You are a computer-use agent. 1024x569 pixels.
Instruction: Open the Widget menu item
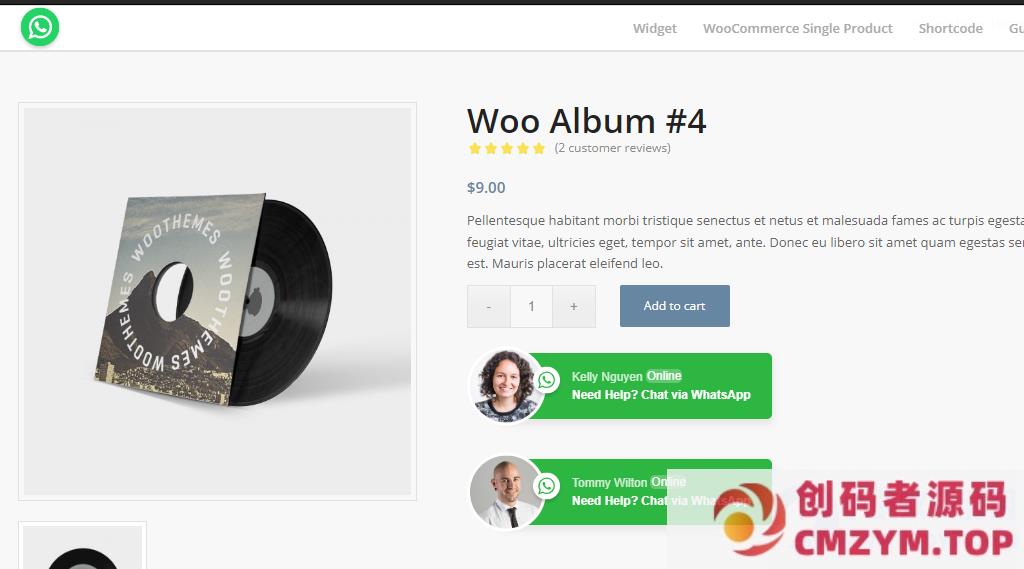coord(654,29)
